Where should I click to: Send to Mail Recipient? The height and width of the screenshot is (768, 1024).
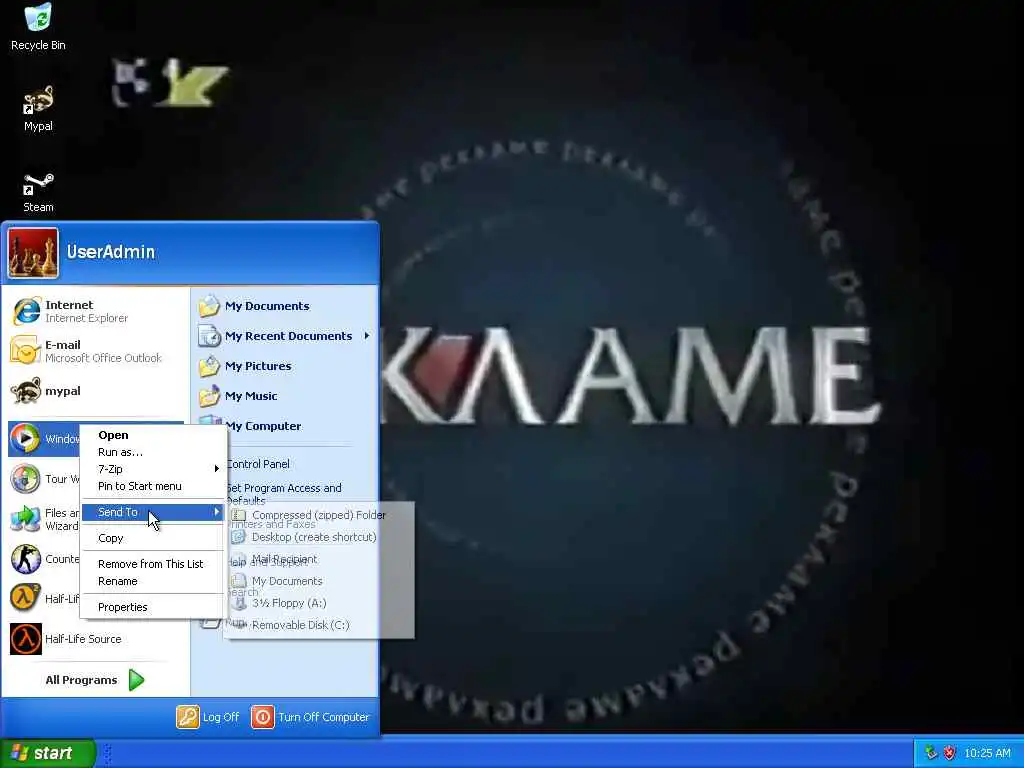(x=319, y=559)
